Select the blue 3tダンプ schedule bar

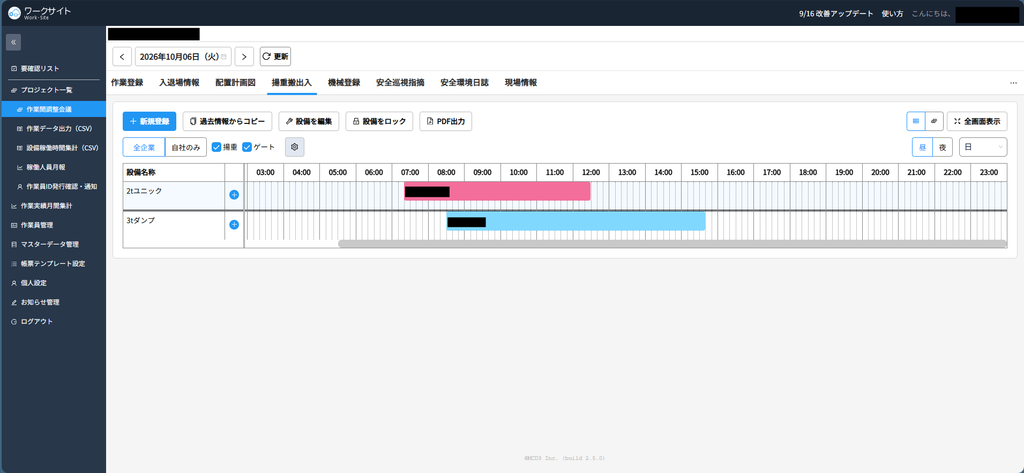[576, 221]
